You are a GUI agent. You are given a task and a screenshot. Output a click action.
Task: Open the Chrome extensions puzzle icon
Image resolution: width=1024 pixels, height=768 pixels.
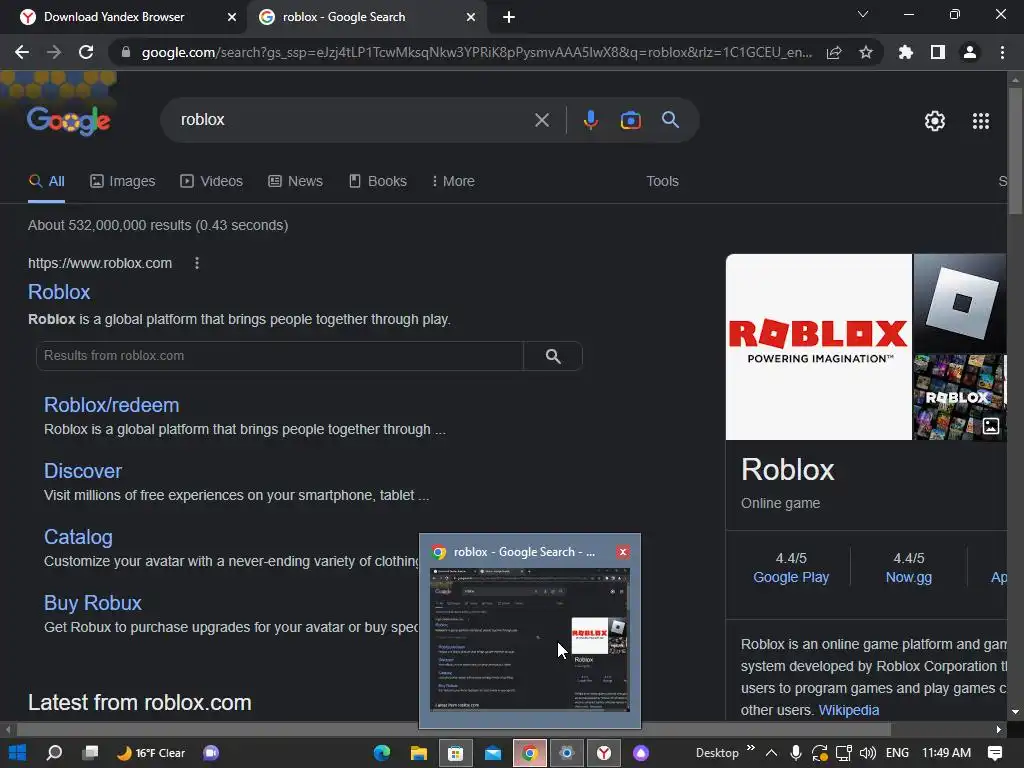pos(906,52)
